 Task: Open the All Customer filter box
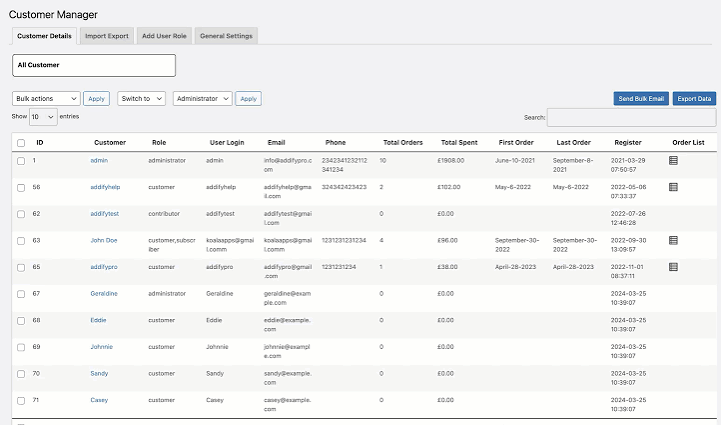(x=94, y=65)
